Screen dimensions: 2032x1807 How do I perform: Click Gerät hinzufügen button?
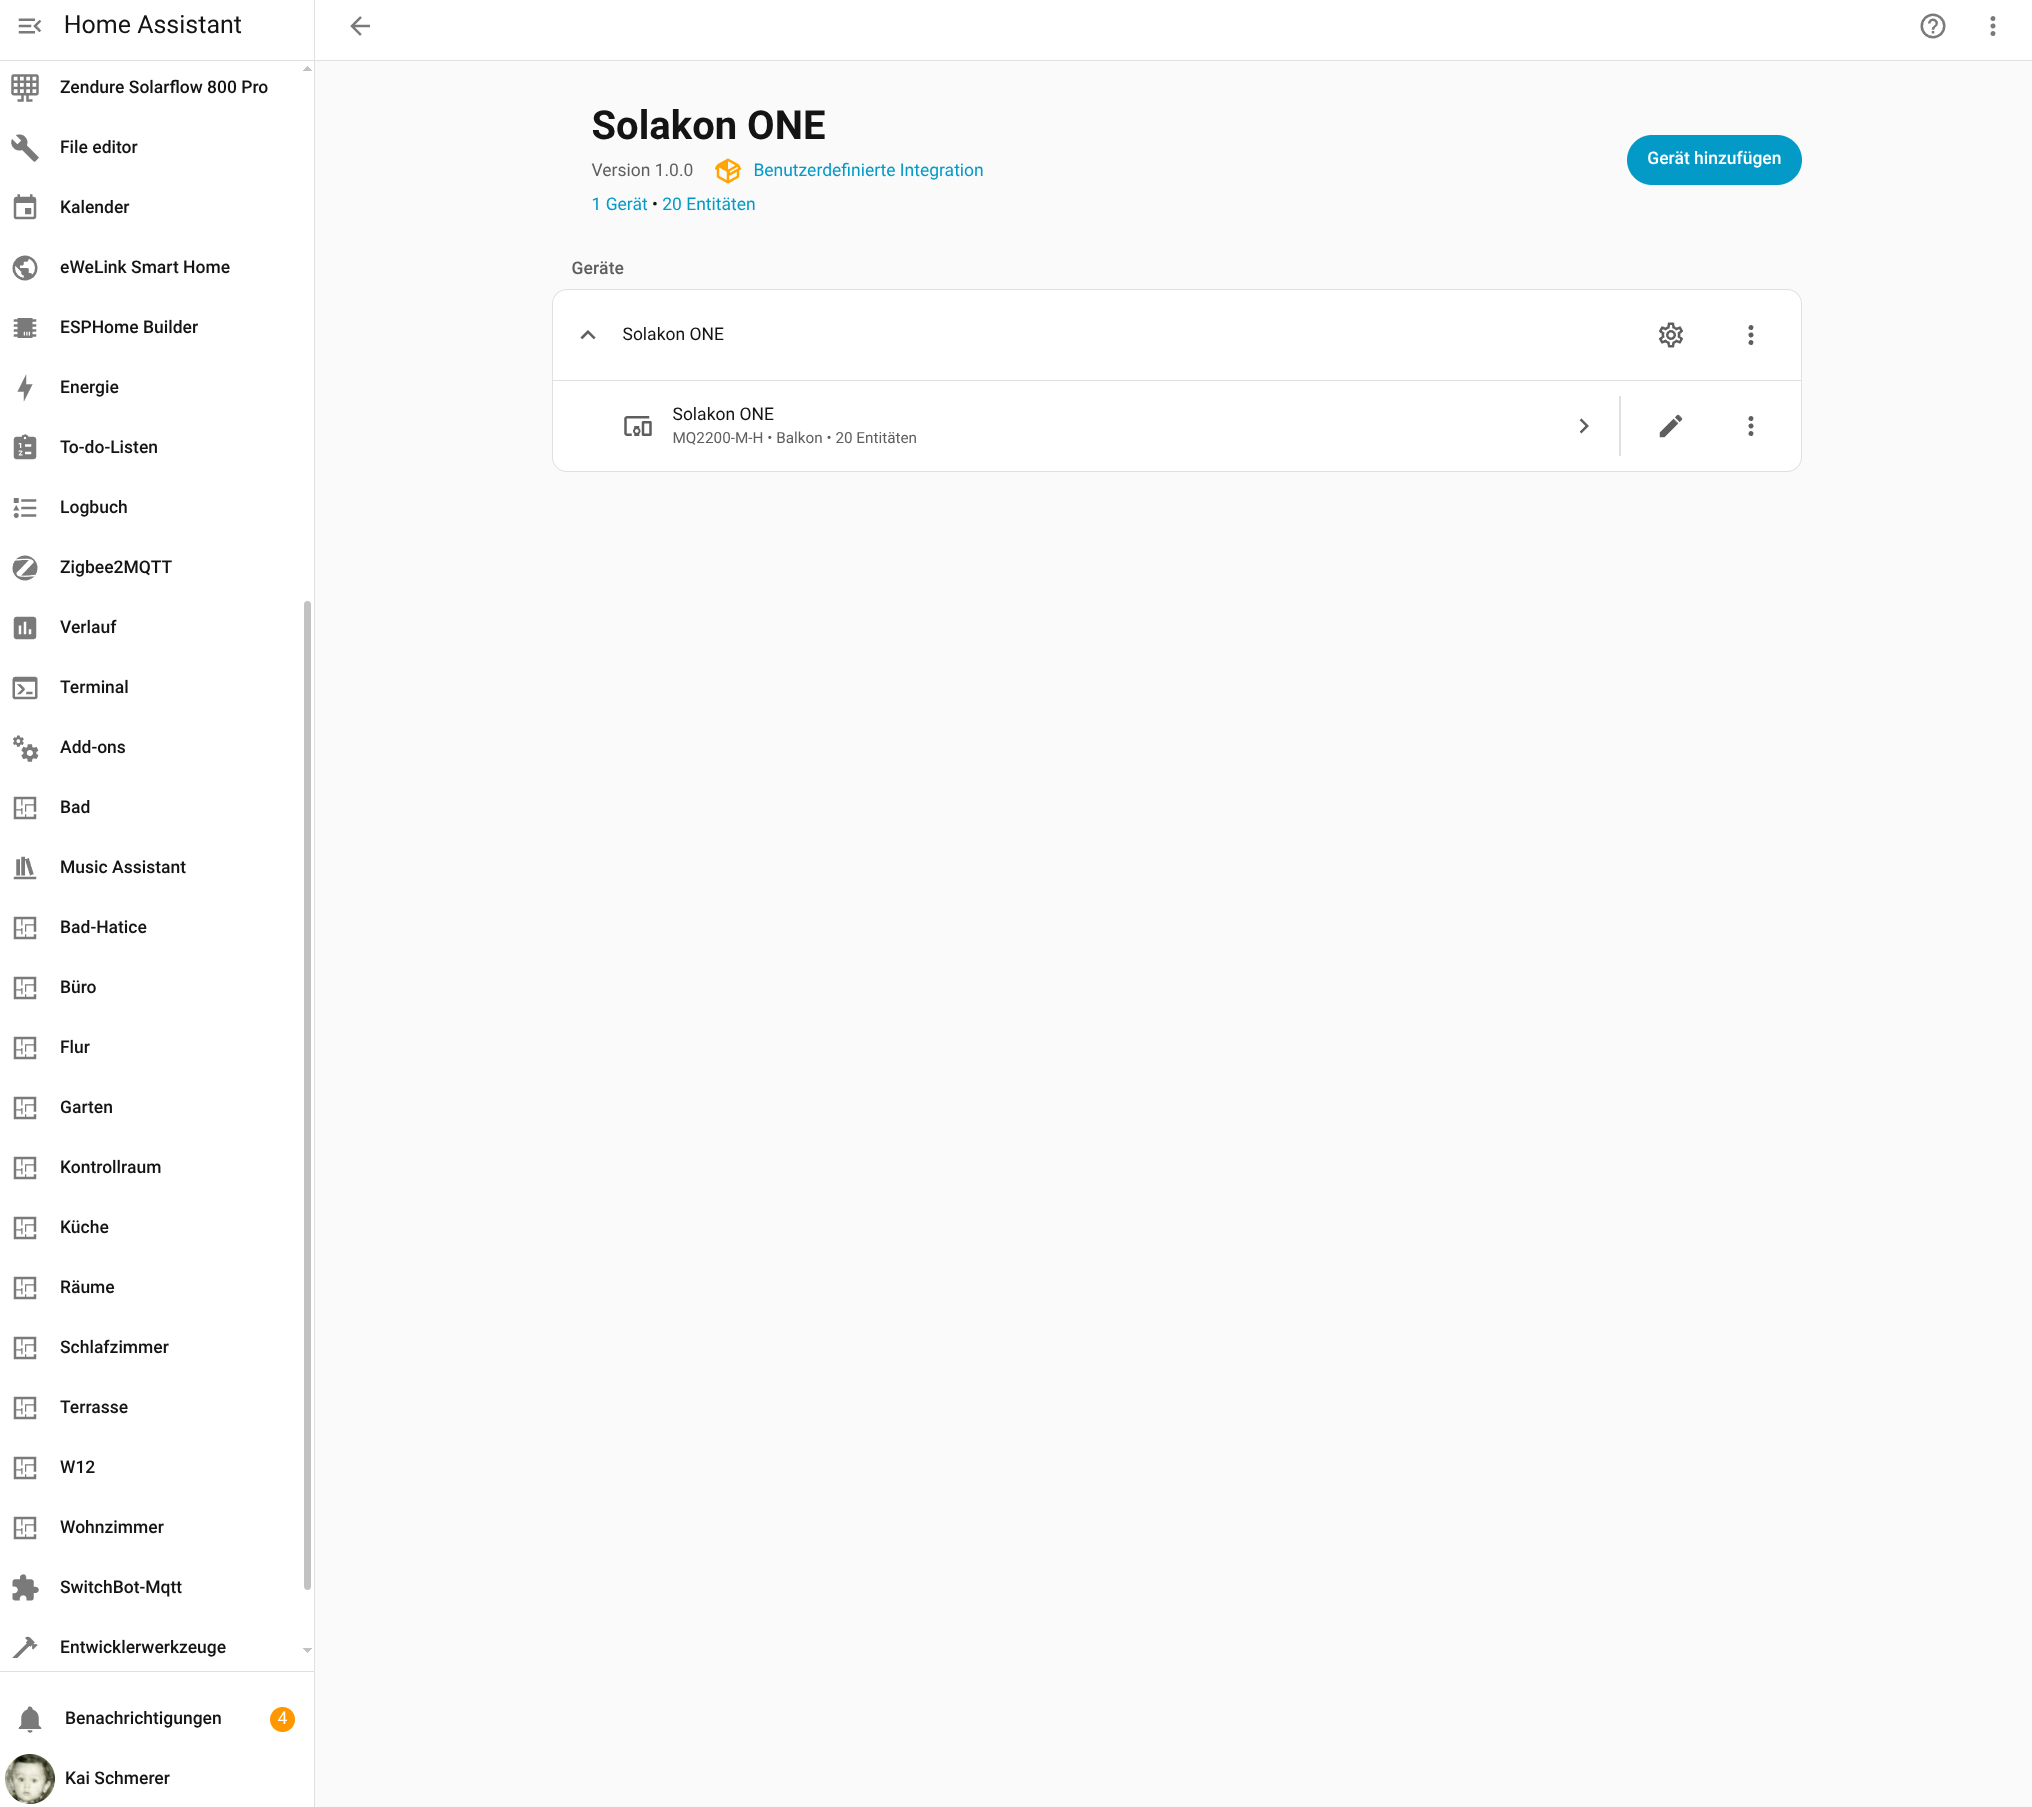1713,159
